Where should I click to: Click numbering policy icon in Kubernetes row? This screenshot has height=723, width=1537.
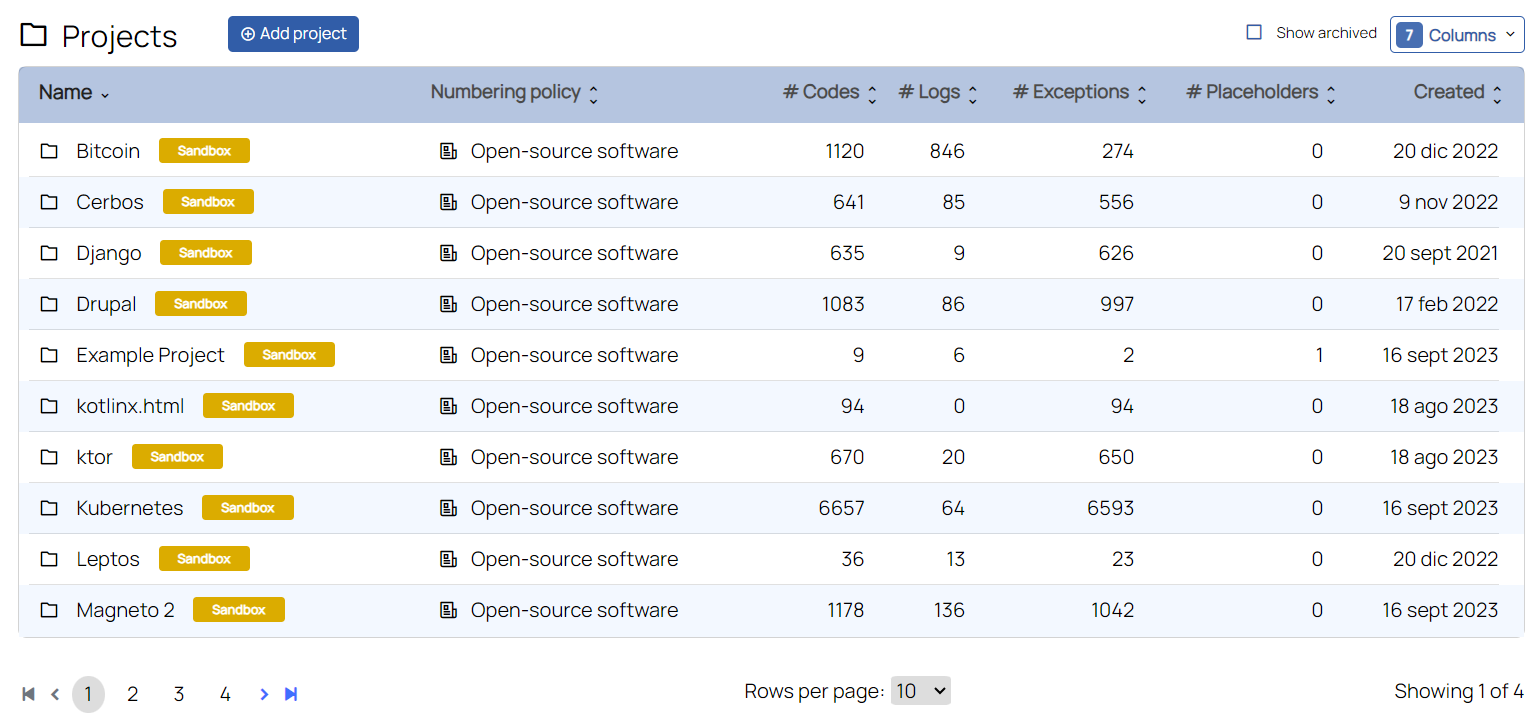coord(449,508)
